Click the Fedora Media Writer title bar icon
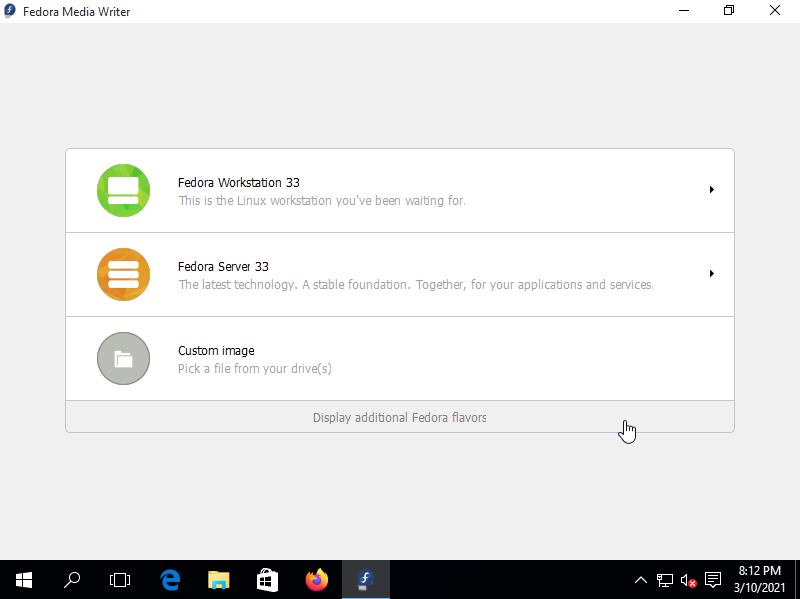This screenshot has width=800, height=599. (10, 11)
